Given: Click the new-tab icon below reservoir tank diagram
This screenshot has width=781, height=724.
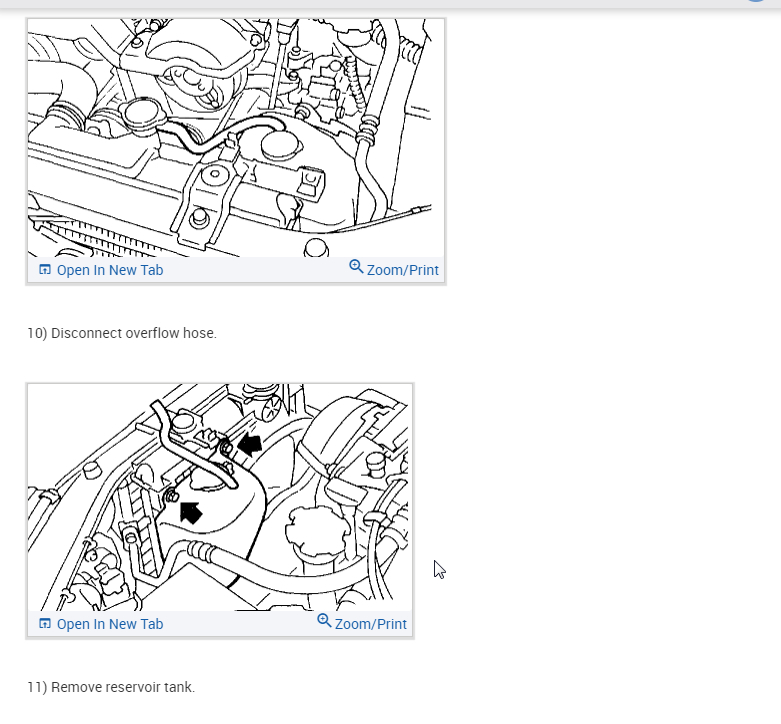Looking at the screenshot, I should click(45, 623).
